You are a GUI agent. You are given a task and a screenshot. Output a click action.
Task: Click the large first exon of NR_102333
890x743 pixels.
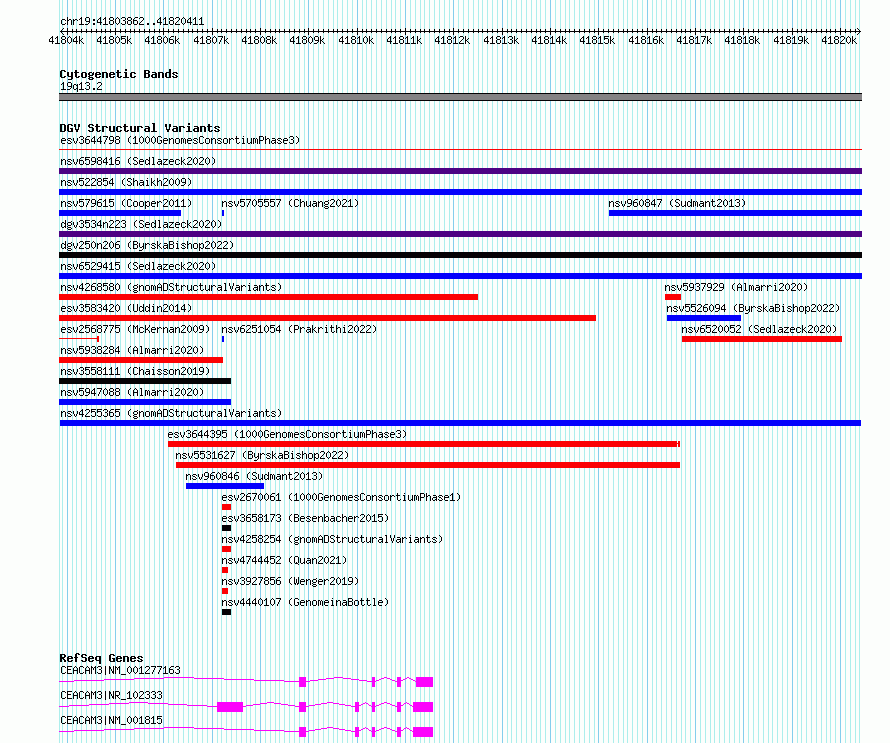230,707
